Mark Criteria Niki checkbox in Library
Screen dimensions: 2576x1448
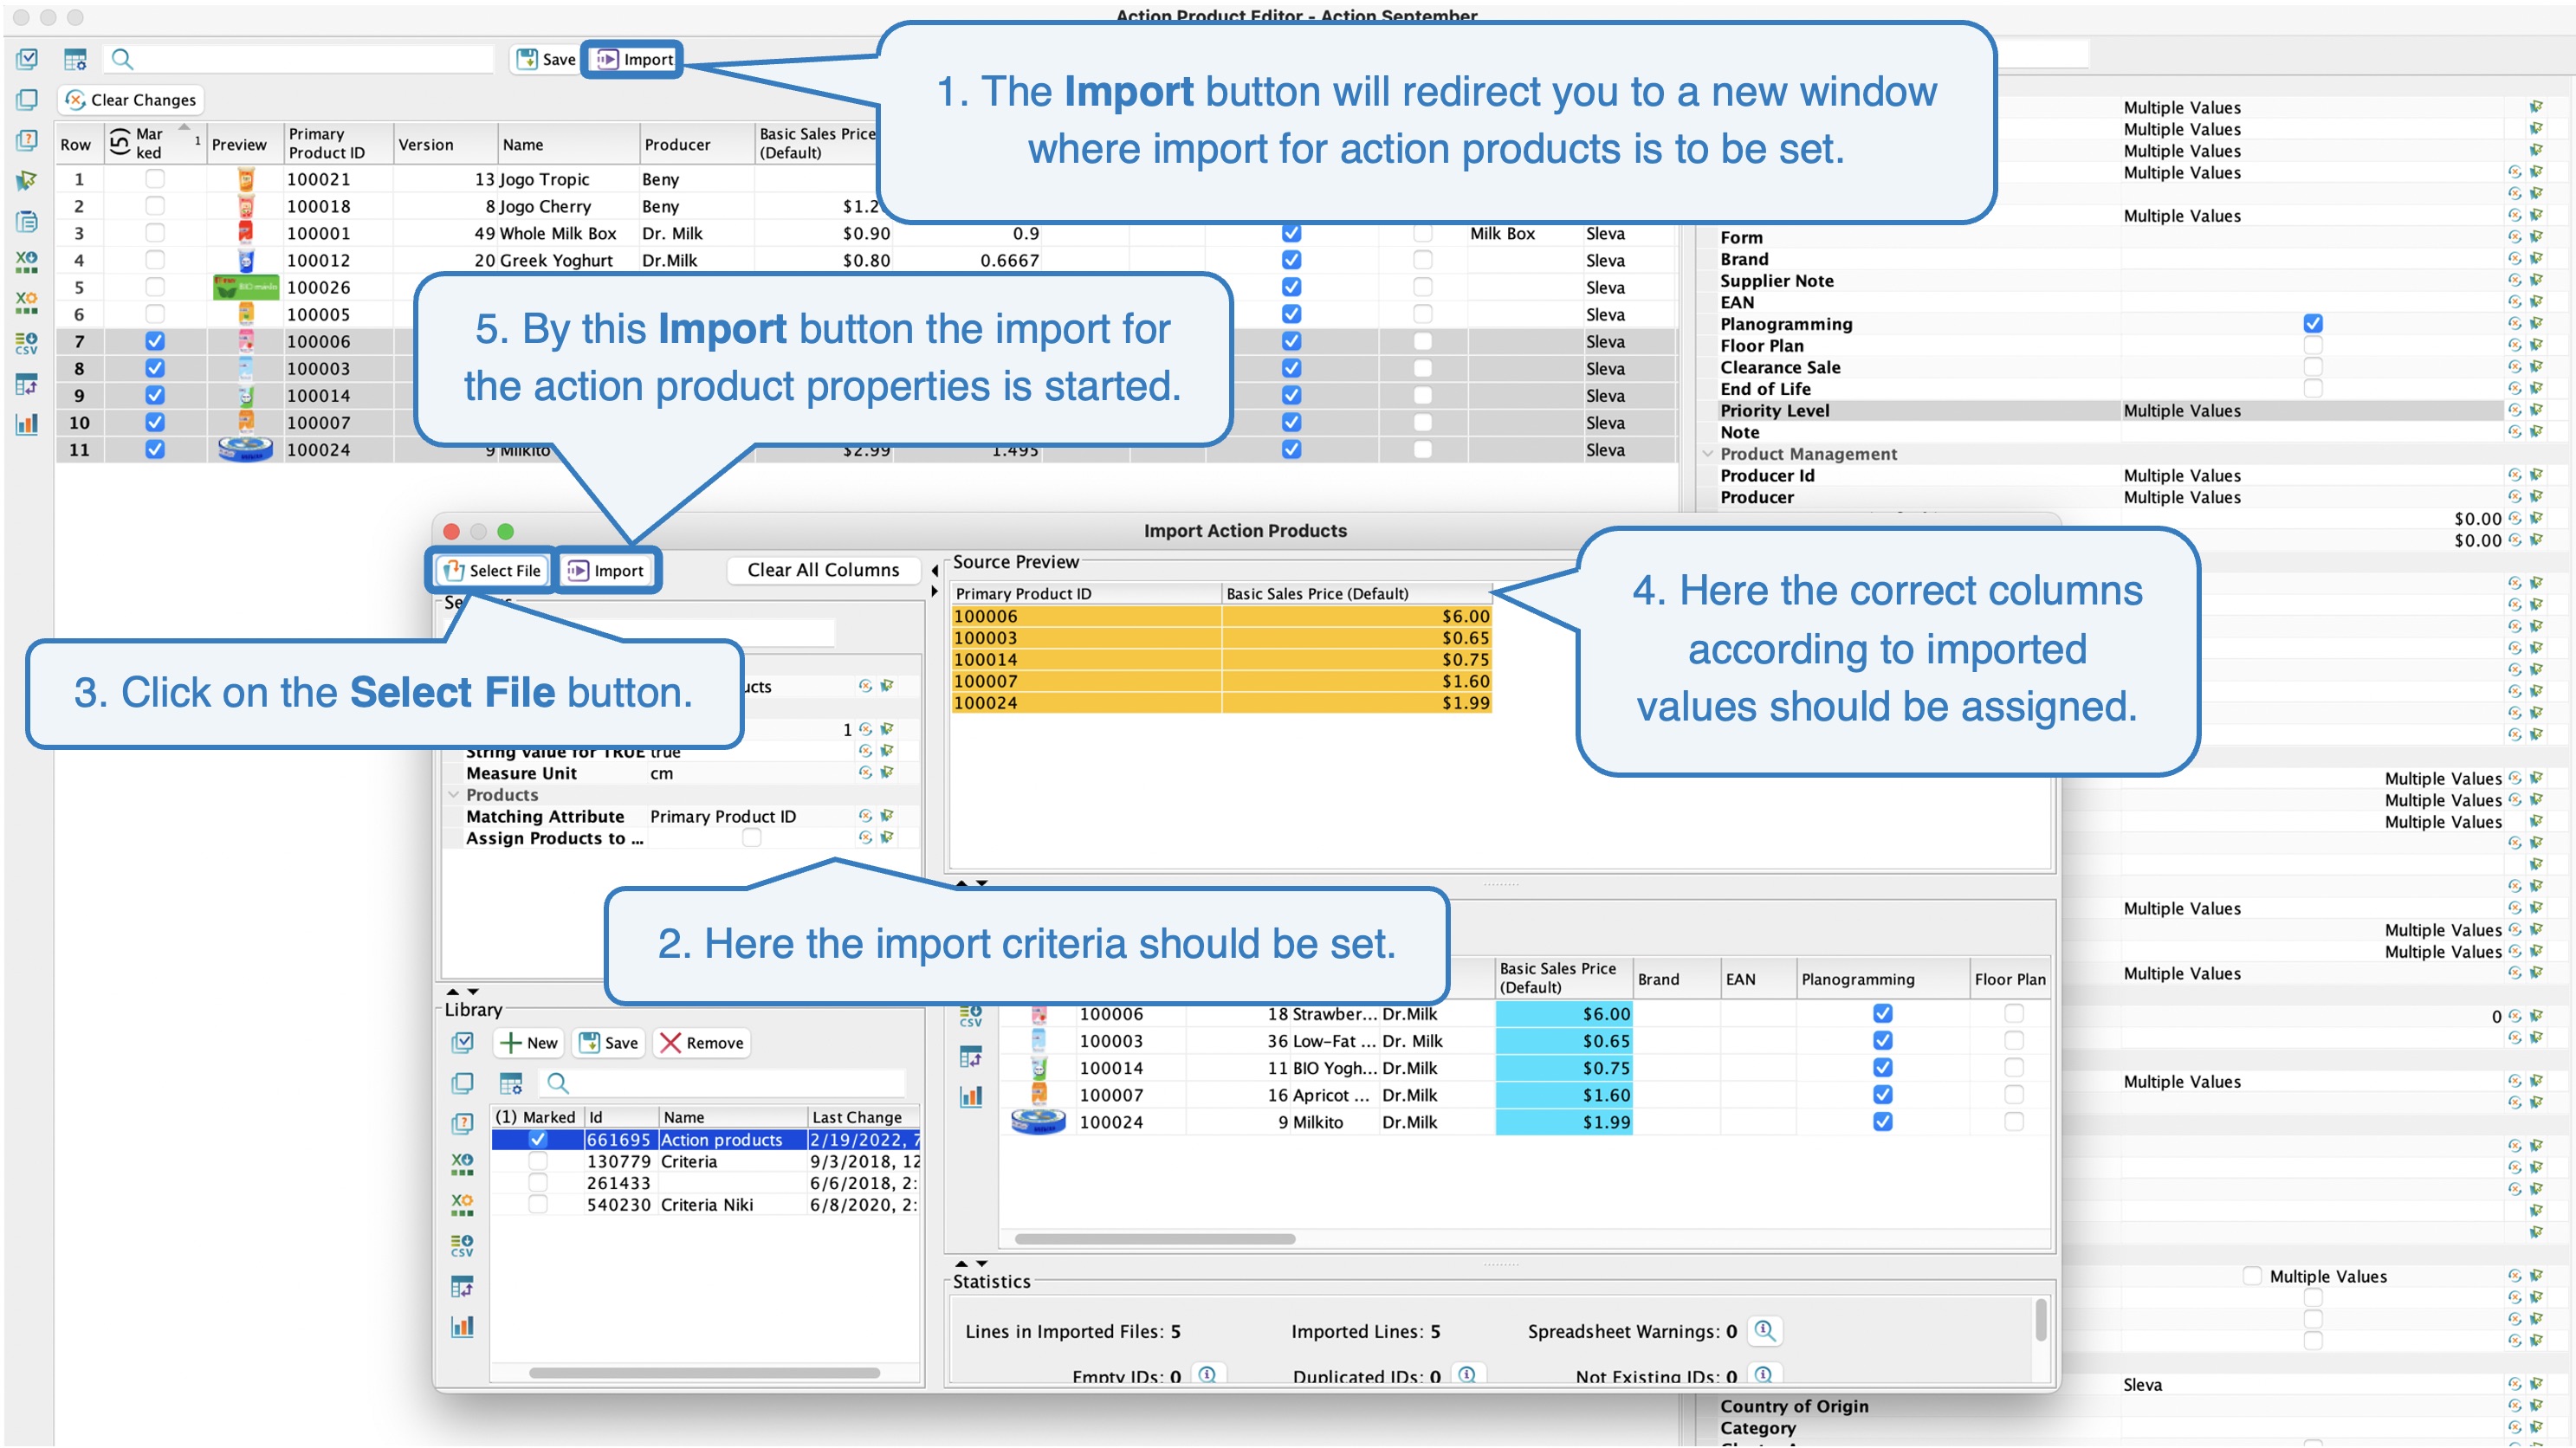click(538, 1204)
